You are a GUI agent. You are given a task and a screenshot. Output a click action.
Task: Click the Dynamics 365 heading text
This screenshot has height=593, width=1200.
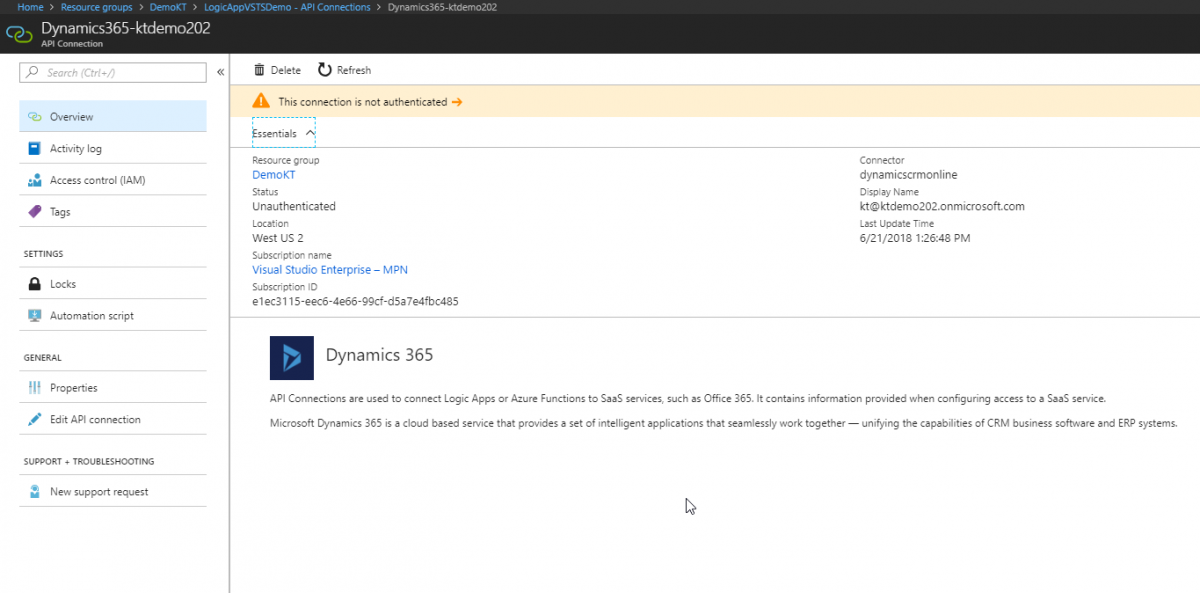379,355
